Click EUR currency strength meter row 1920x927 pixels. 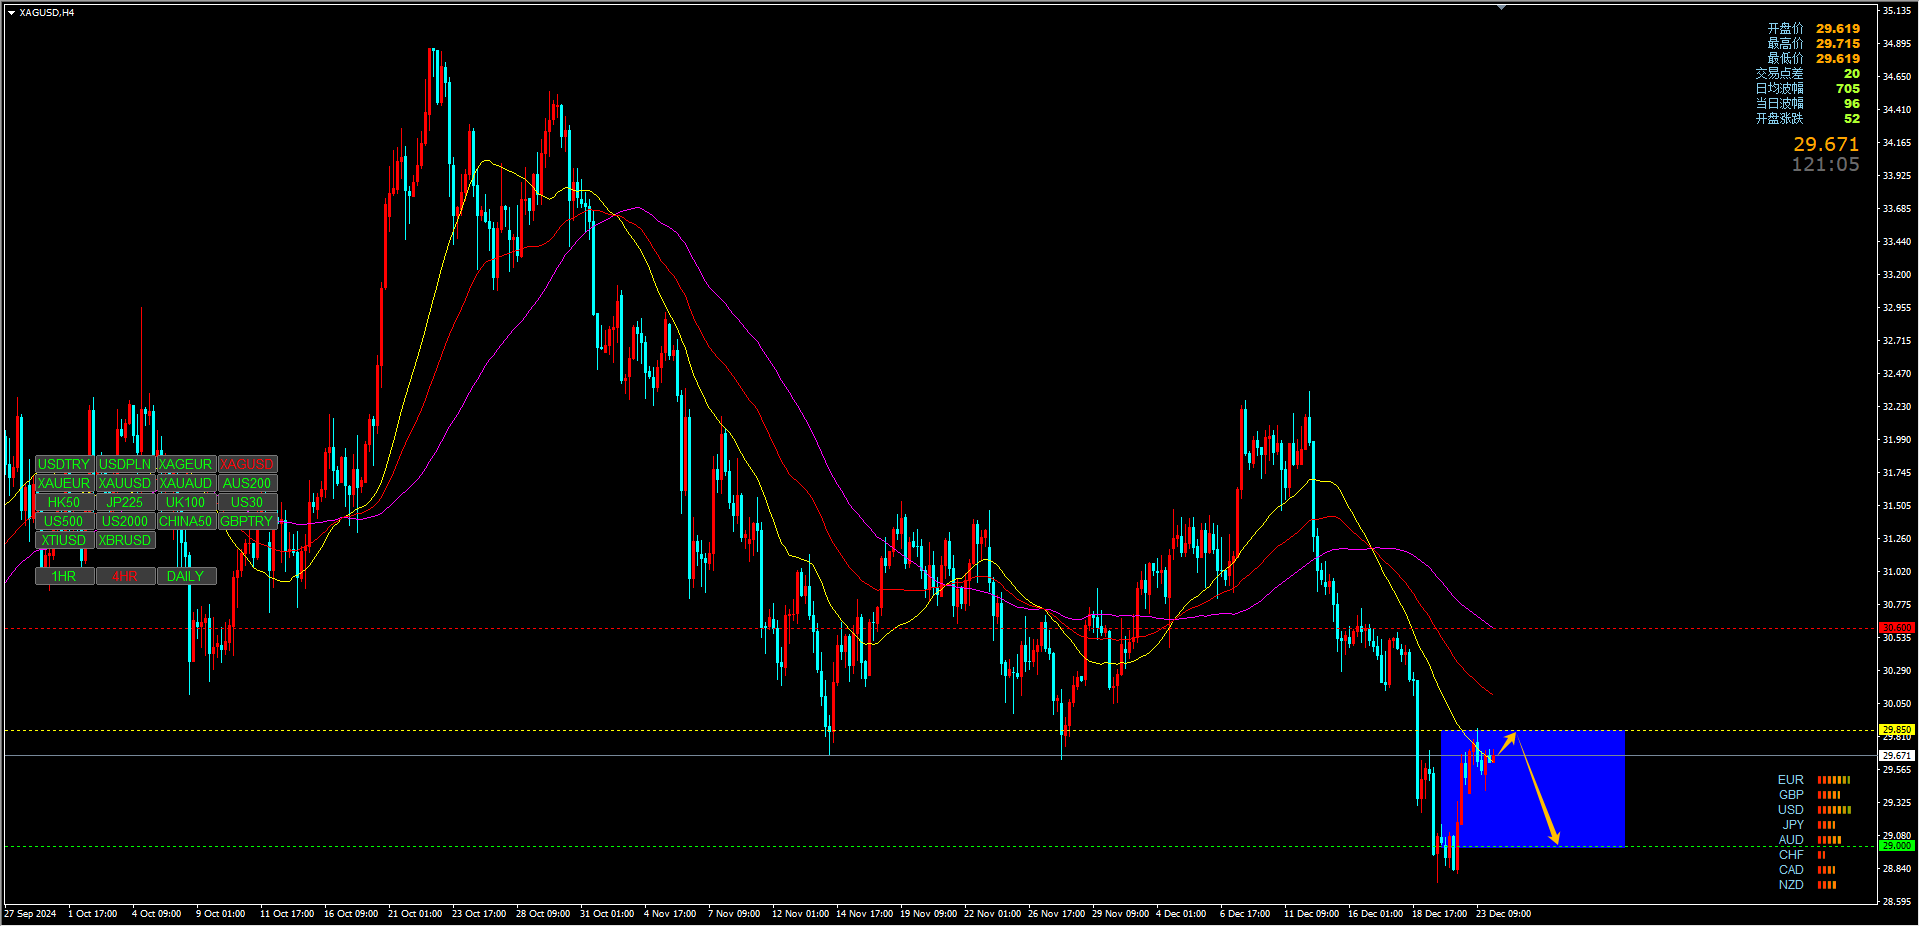click(1814, 780)
